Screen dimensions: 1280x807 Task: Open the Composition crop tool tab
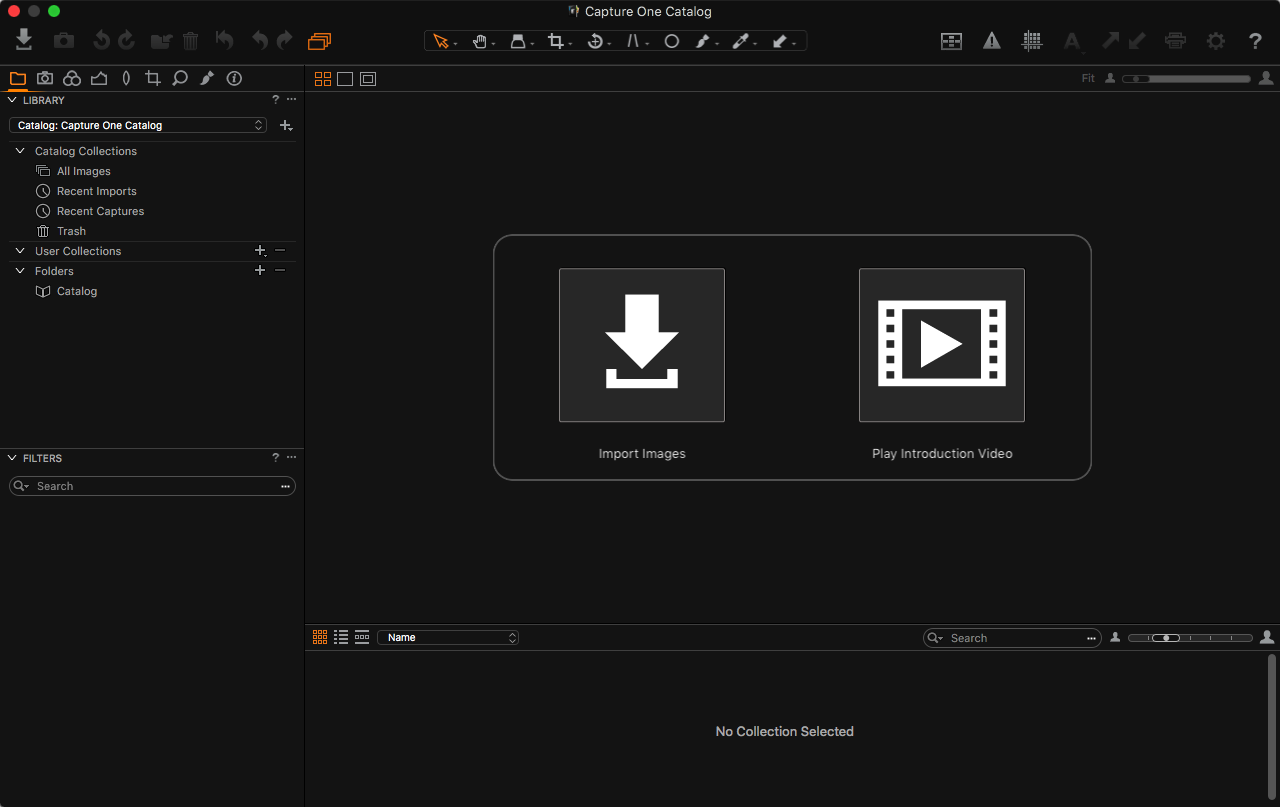pos(153,78)
